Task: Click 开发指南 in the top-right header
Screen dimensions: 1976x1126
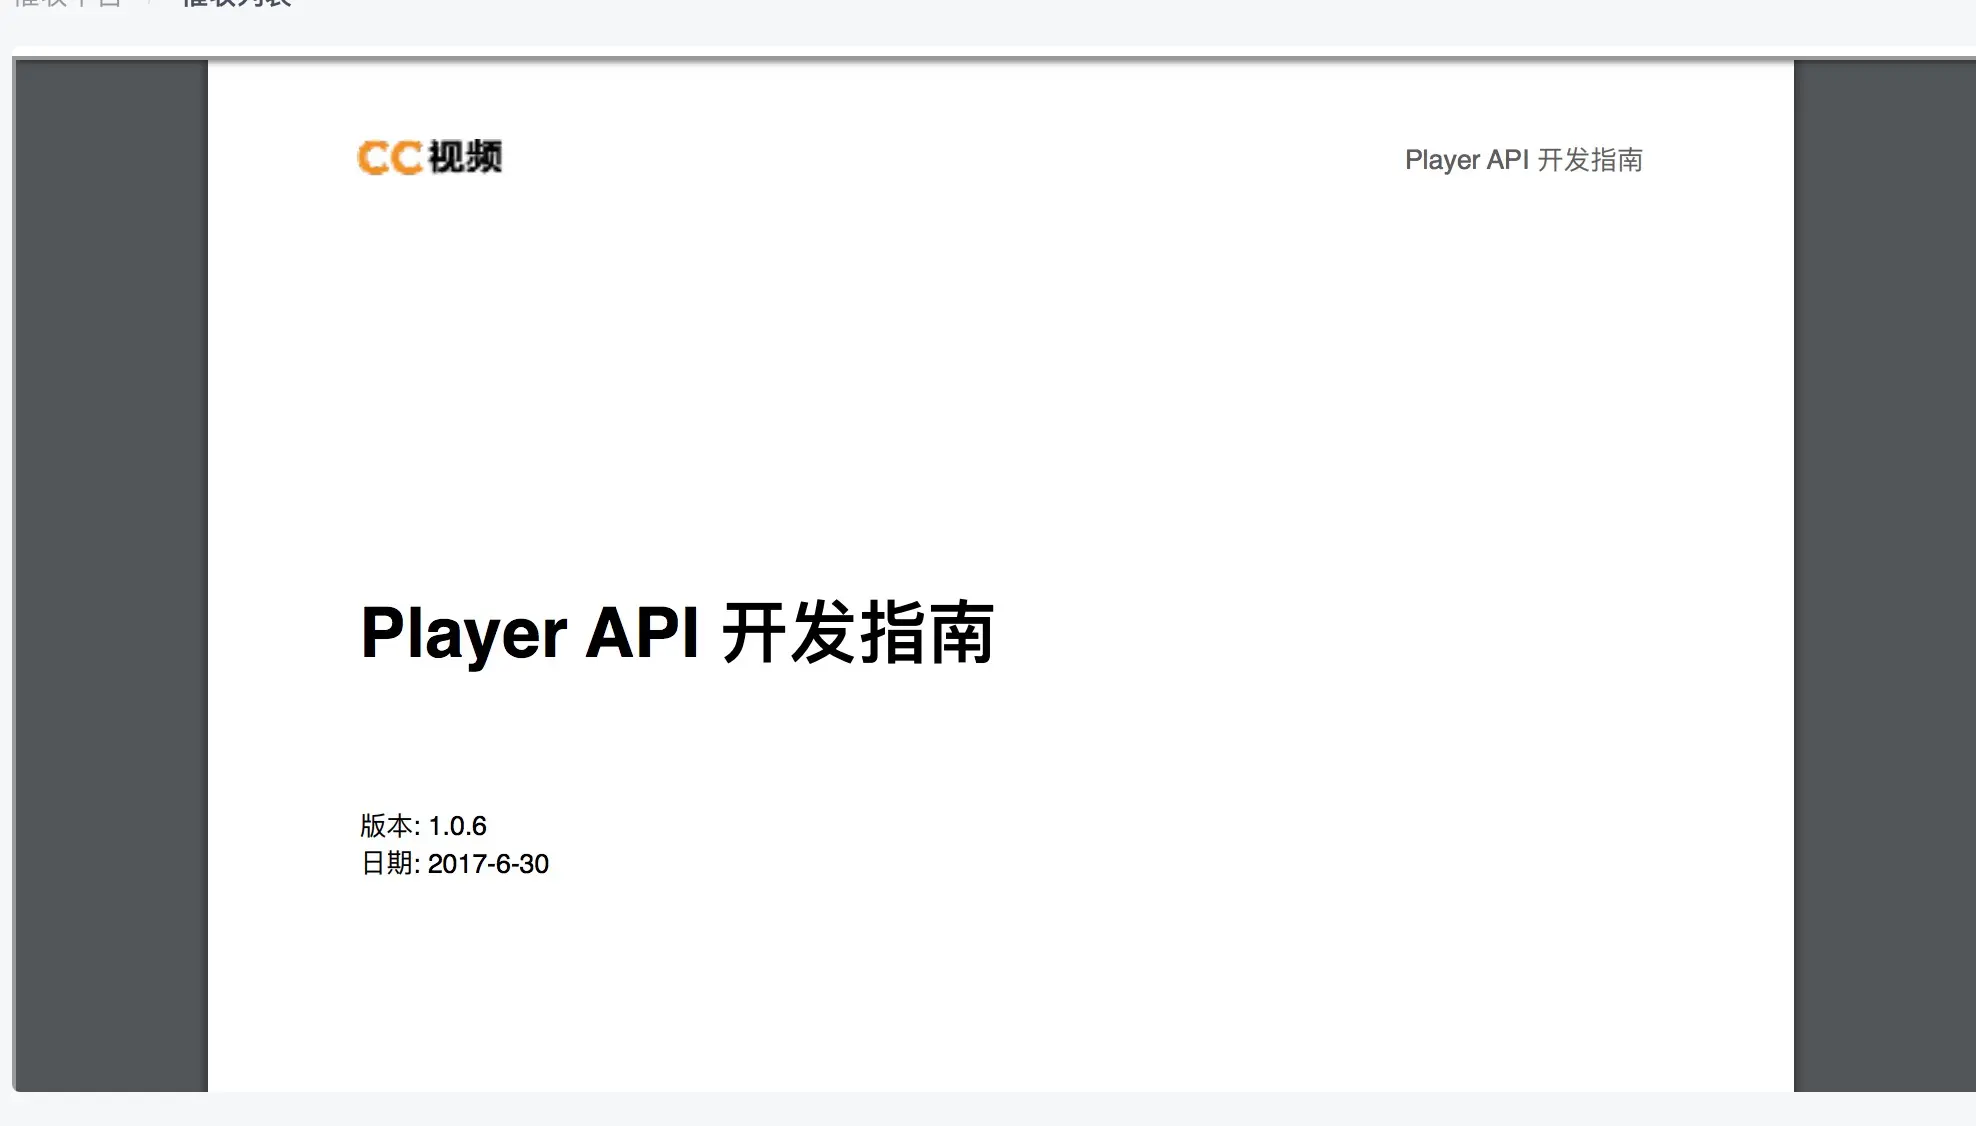Action: (1590, 160)
